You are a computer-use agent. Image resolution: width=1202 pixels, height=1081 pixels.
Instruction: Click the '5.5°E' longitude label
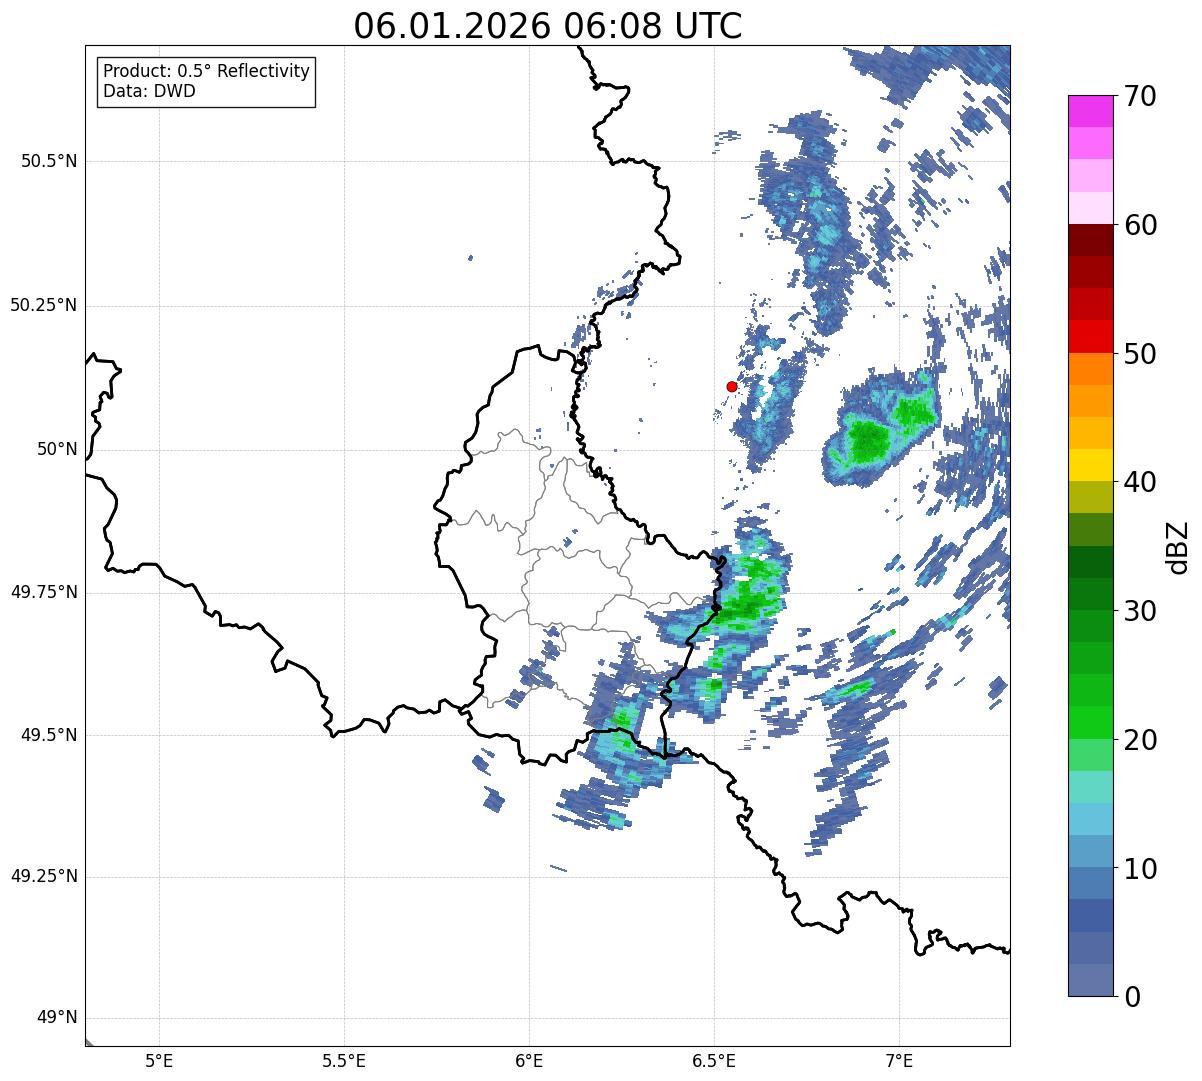pyautogui.click(x=344, y=1060)
